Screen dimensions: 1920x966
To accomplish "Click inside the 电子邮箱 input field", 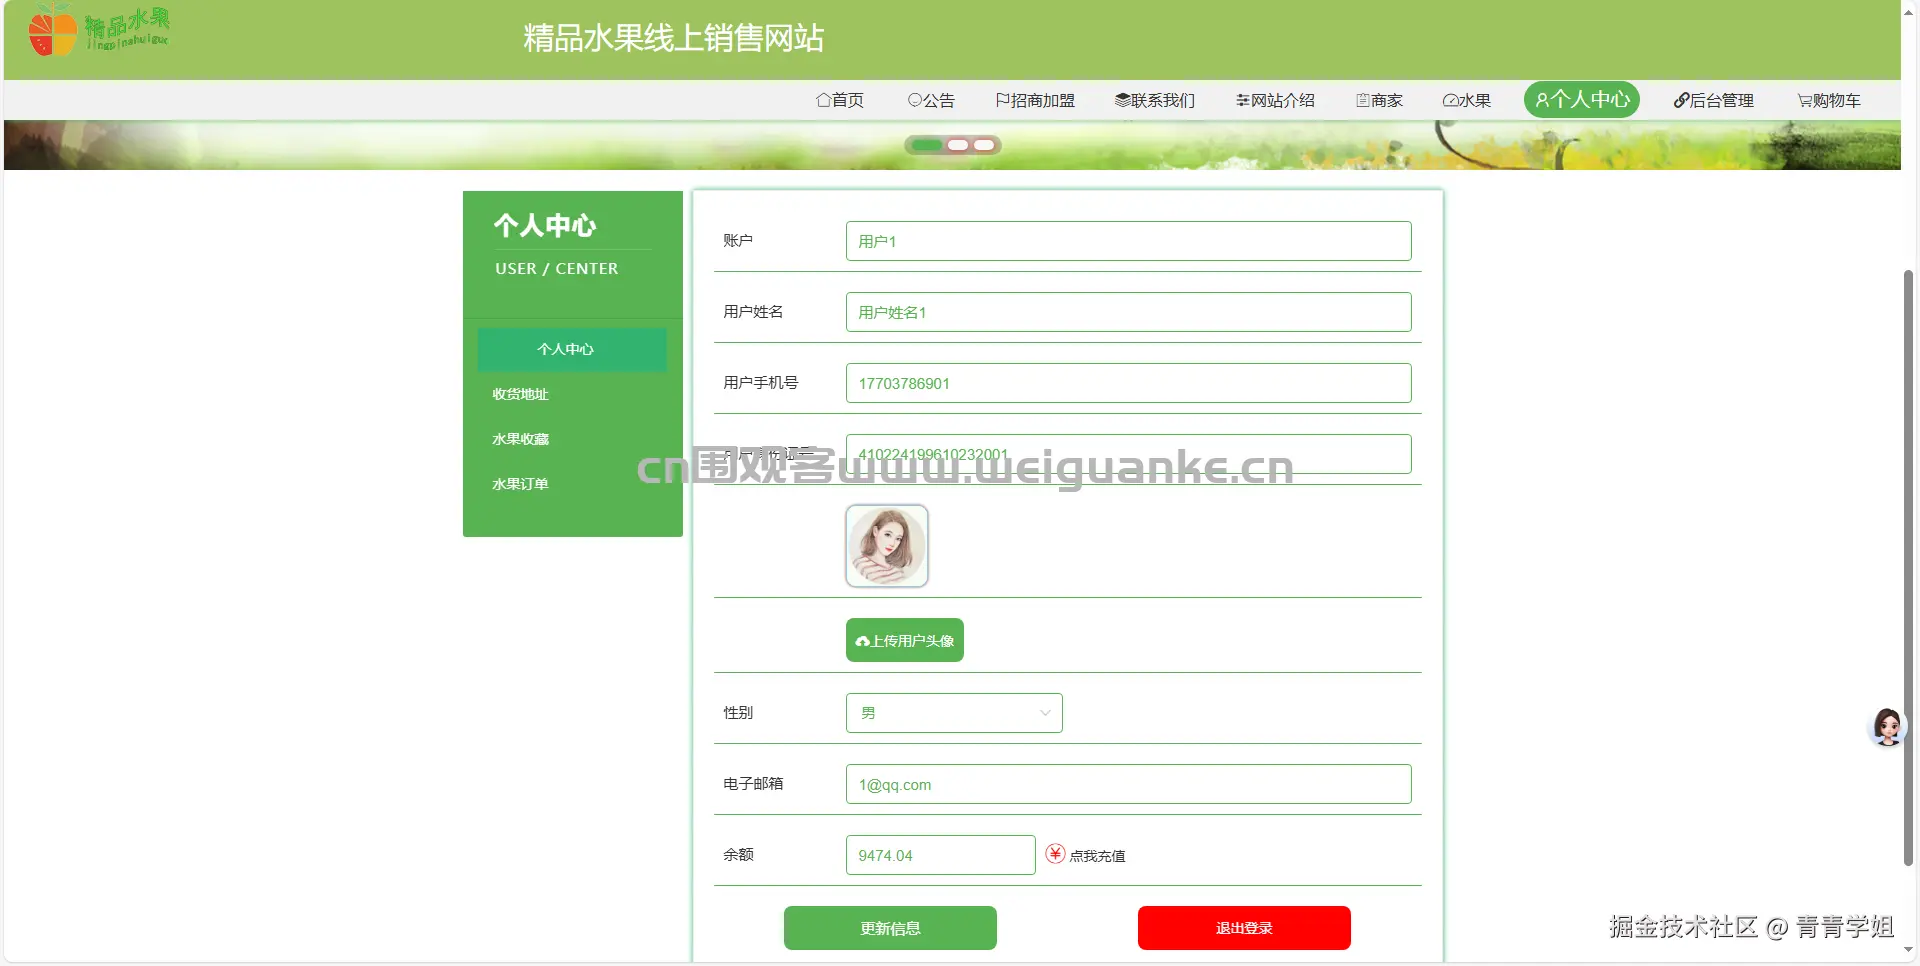I will (x=1128, y=784).
